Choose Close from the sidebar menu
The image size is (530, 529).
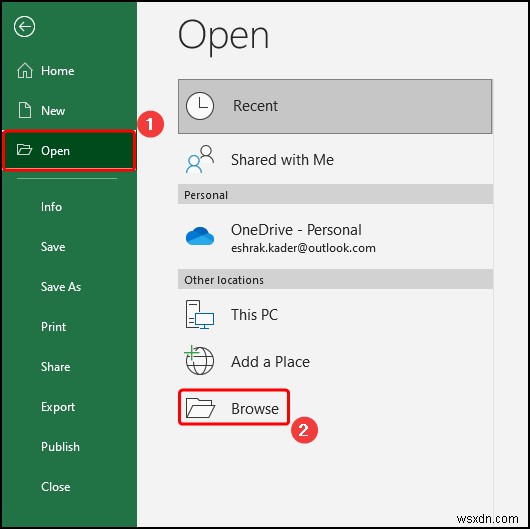(69, 487)
